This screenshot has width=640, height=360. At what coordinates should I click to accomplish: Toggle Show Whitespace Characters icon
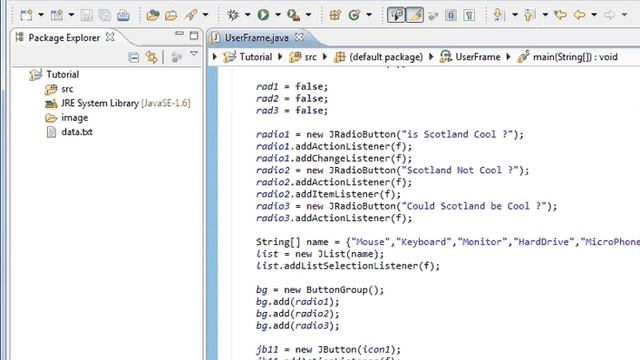click(469, 15)
